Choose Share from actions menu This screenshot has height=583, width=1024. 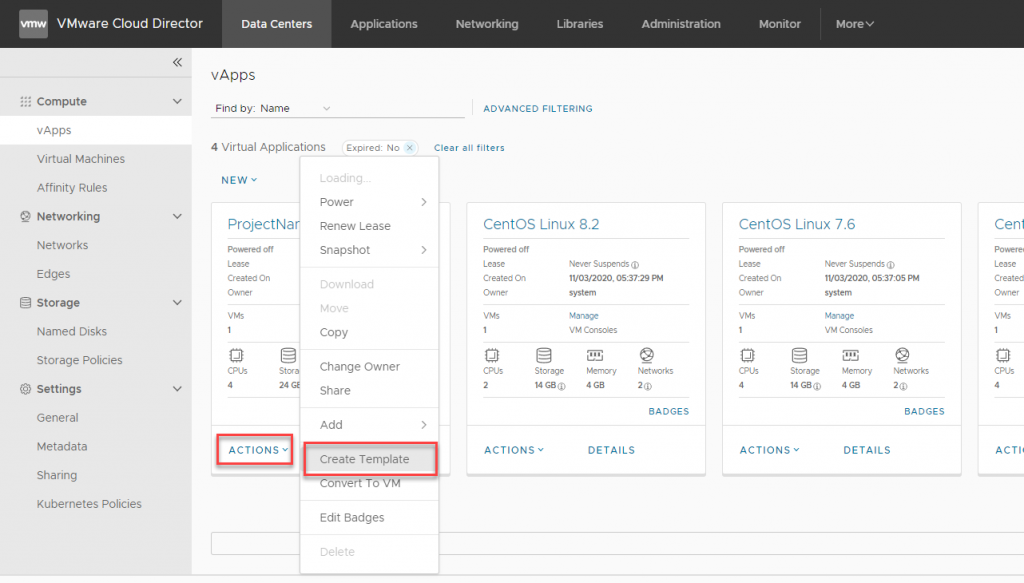[x=369, y=390]
